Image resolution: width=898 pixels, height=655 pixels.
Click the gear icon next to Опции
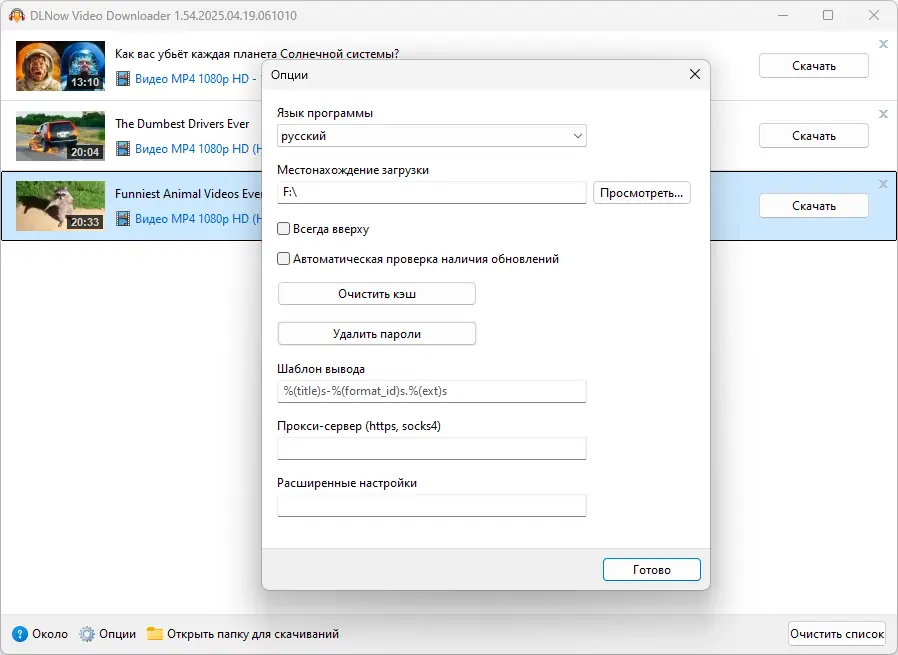(87, 634)
